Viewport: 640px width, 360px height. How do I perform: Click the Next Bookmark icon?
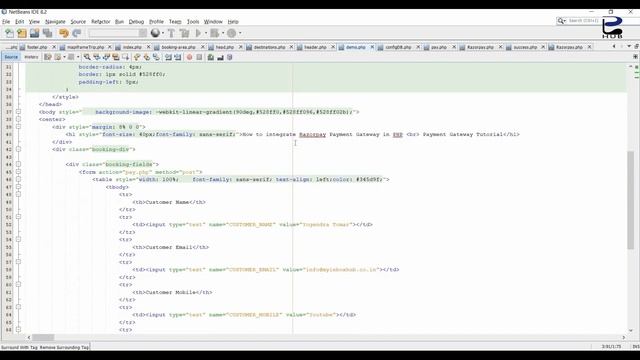pyautogui.click(x=147, y=58)
